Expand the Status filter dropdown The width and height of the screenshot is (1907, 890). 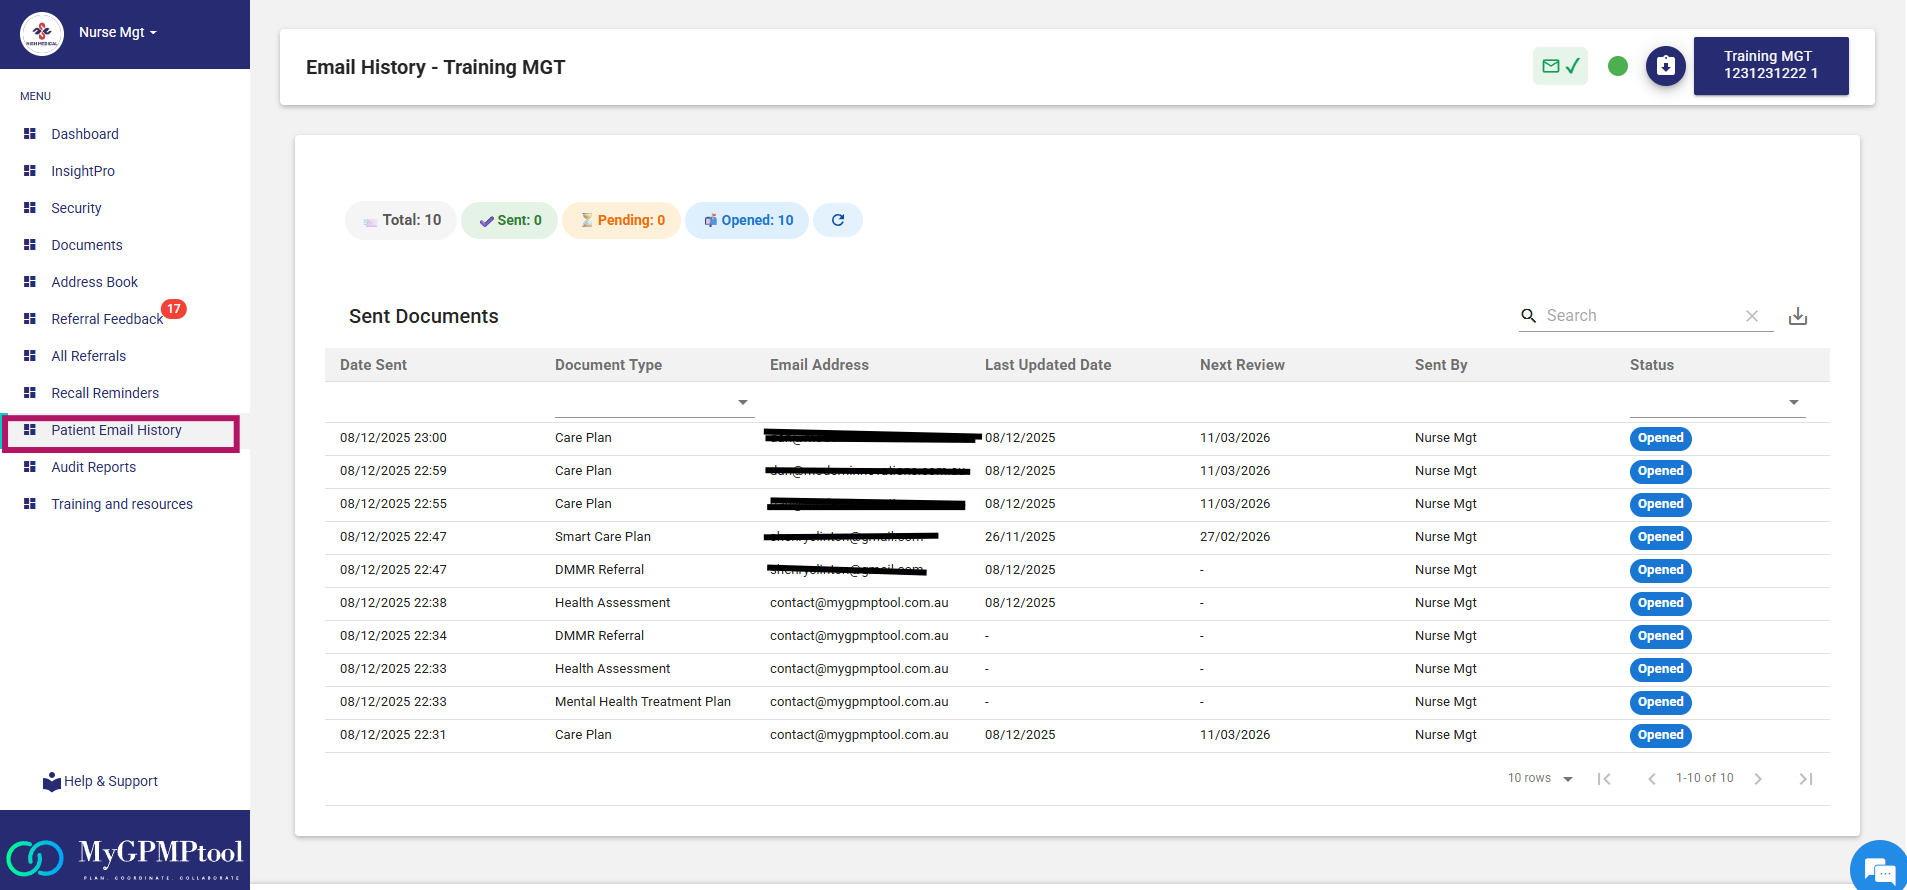[x=1793, y=402]
